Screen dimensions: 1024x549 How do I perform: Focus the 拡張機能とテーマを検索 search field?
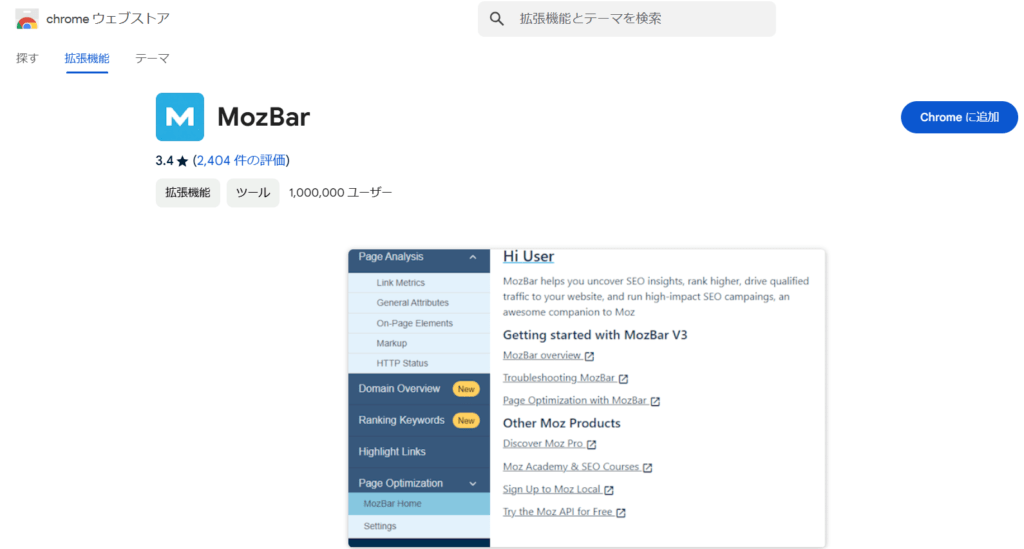click(640, 19)
